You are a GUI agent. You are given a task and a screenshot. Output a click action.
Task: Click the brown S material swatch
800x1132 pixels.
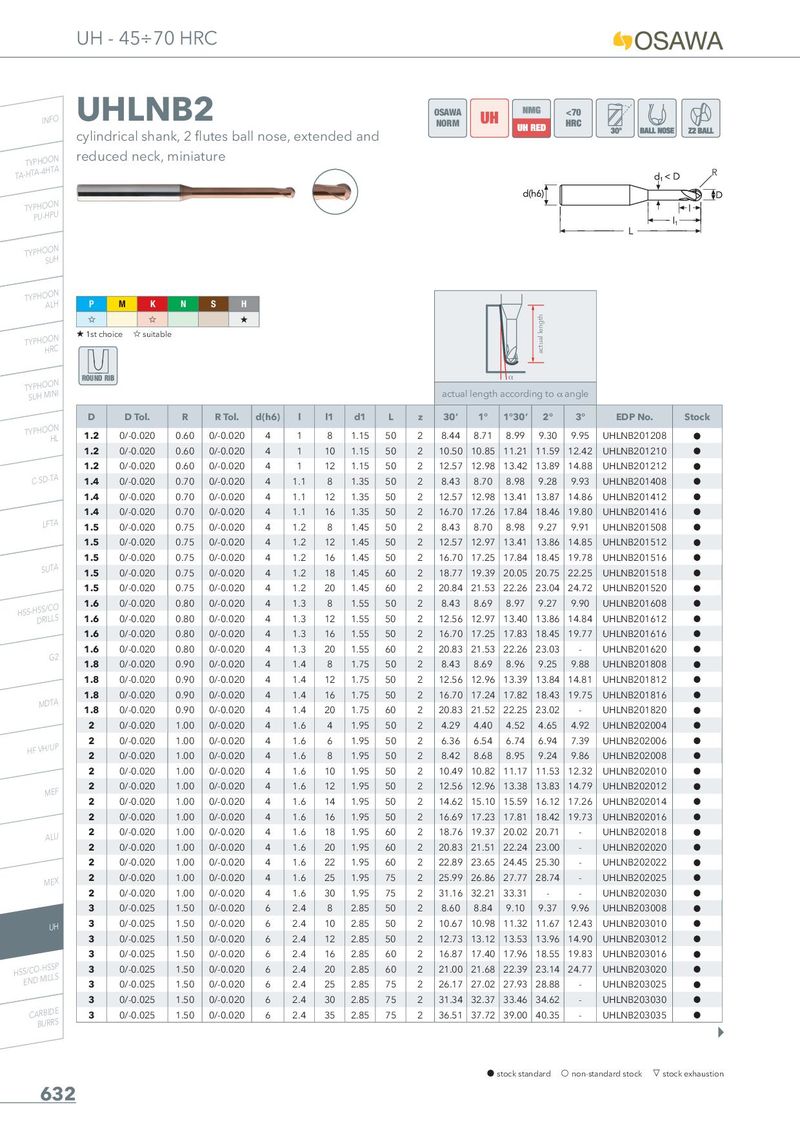tap(213, 304)
